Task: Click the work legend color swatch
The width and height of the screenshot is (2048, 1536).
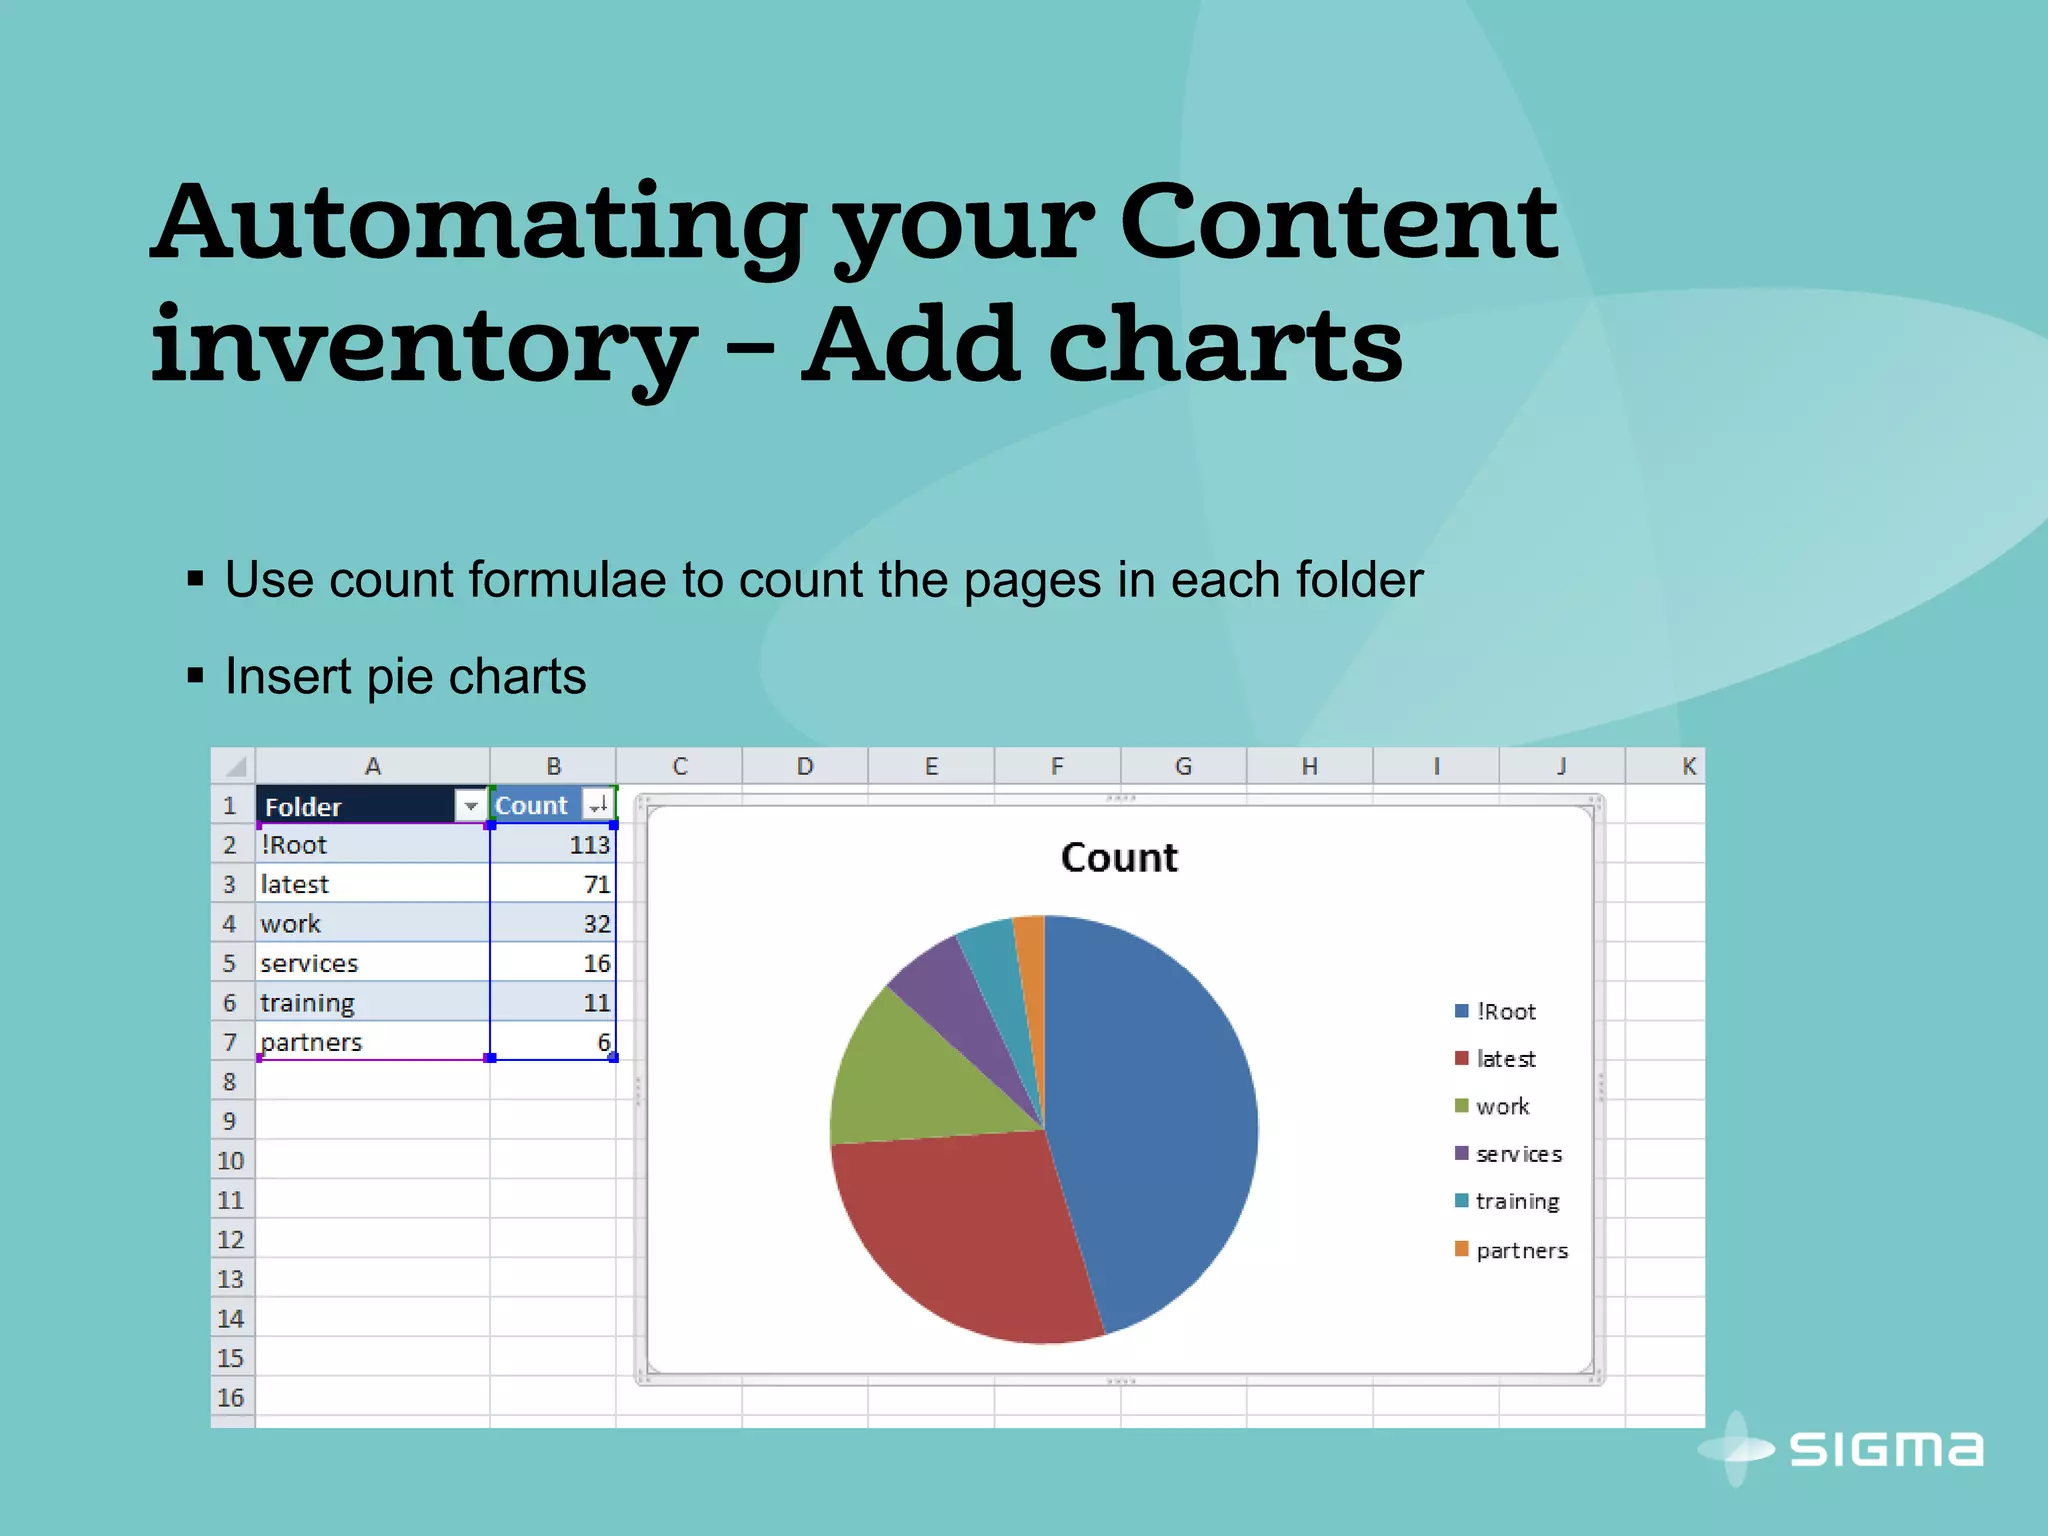Action: point(1461,1106)
